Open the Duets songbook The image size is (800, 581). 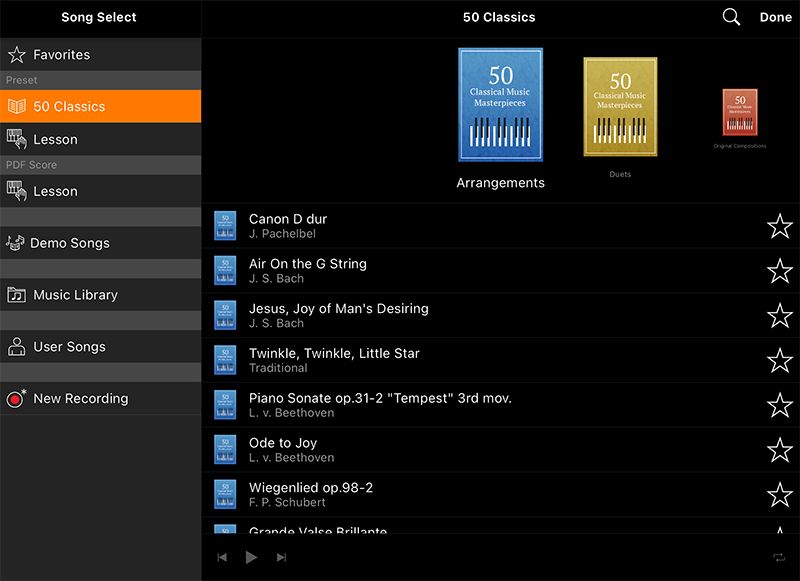(620, 110)
